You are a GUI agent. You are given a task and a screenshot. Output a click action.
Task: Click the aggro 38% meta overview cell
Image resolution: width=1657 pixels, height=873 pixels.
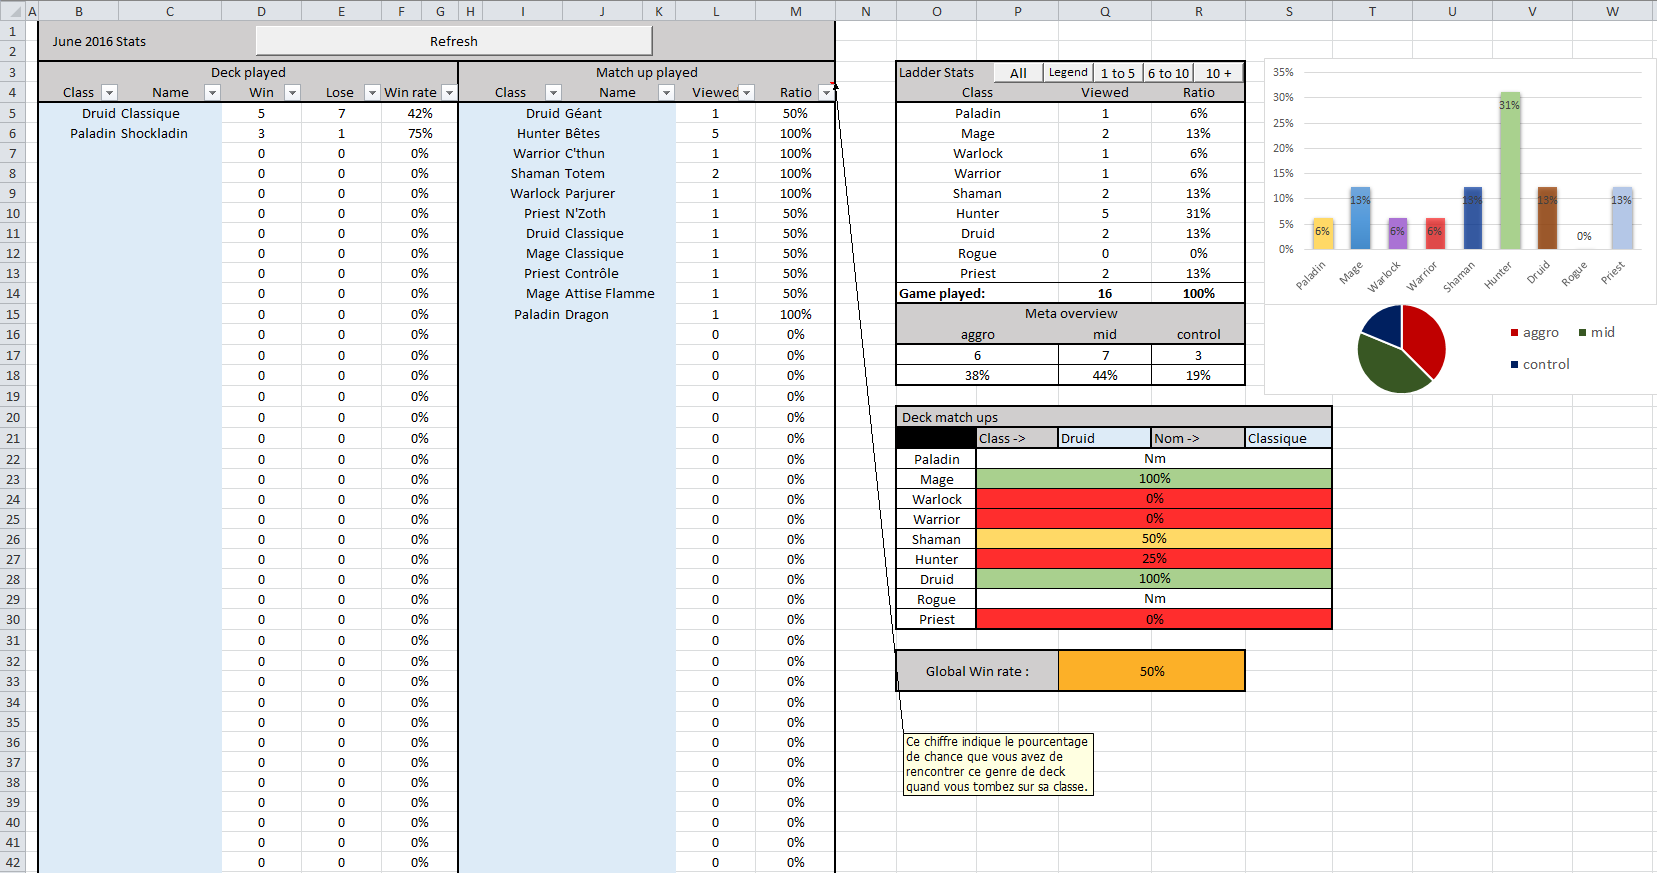(x=977, y=375)
